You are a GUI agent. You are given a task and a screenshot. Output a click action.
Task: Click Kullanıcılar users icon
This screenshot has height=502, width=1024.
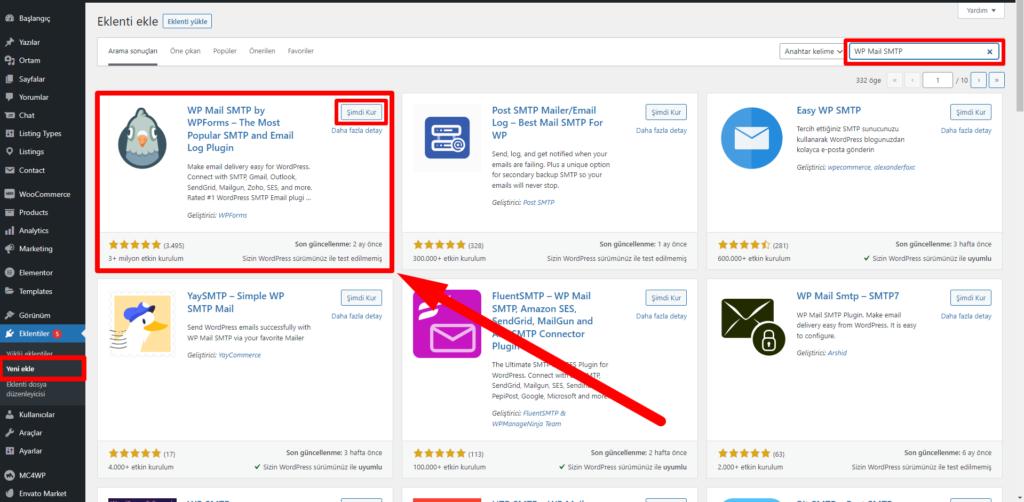[x=9, y=414]
